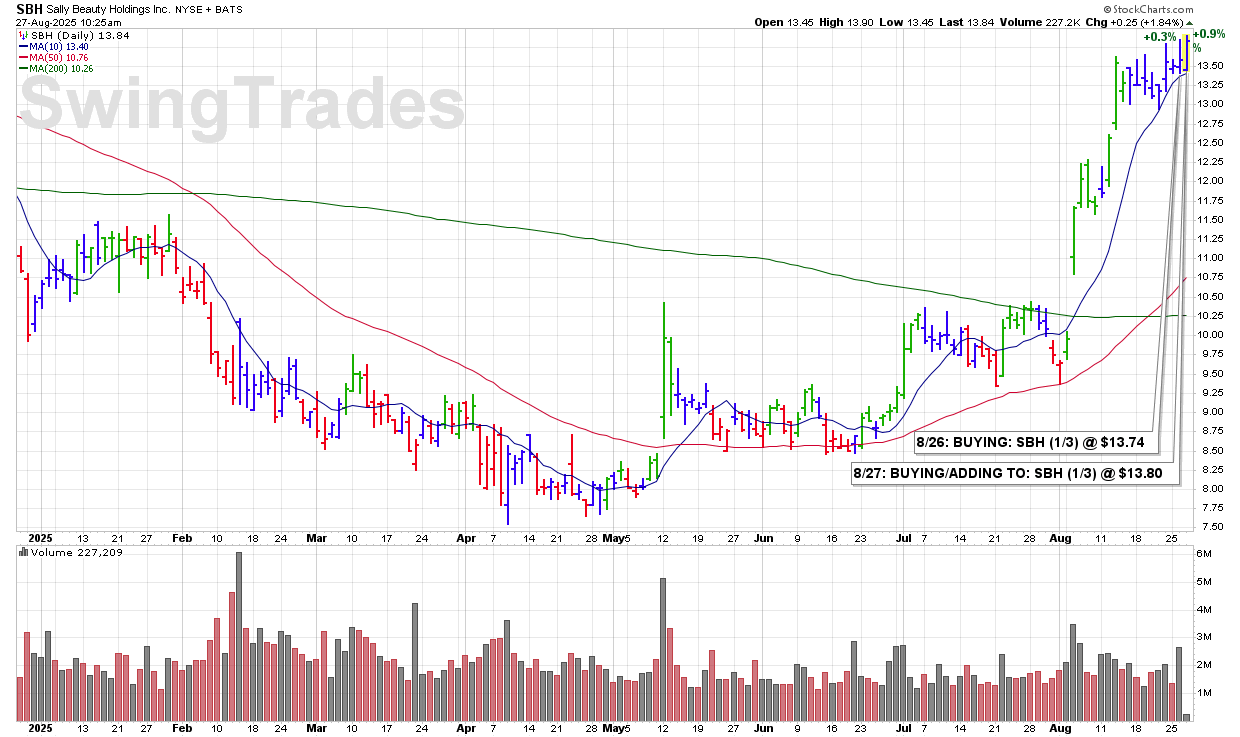Image resolution: width=1240 pixels, height=737 pixels.
Task: Click the SwingTrades watermark text
Action: pyautogui.click(x=243, y=106)
